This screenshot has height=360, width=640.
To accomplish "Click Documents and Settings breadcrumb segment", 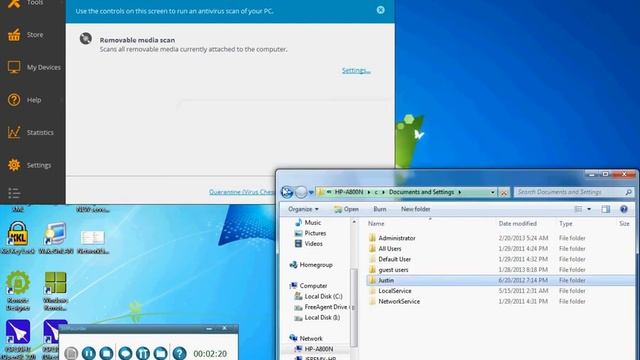I will click(421, 192).
